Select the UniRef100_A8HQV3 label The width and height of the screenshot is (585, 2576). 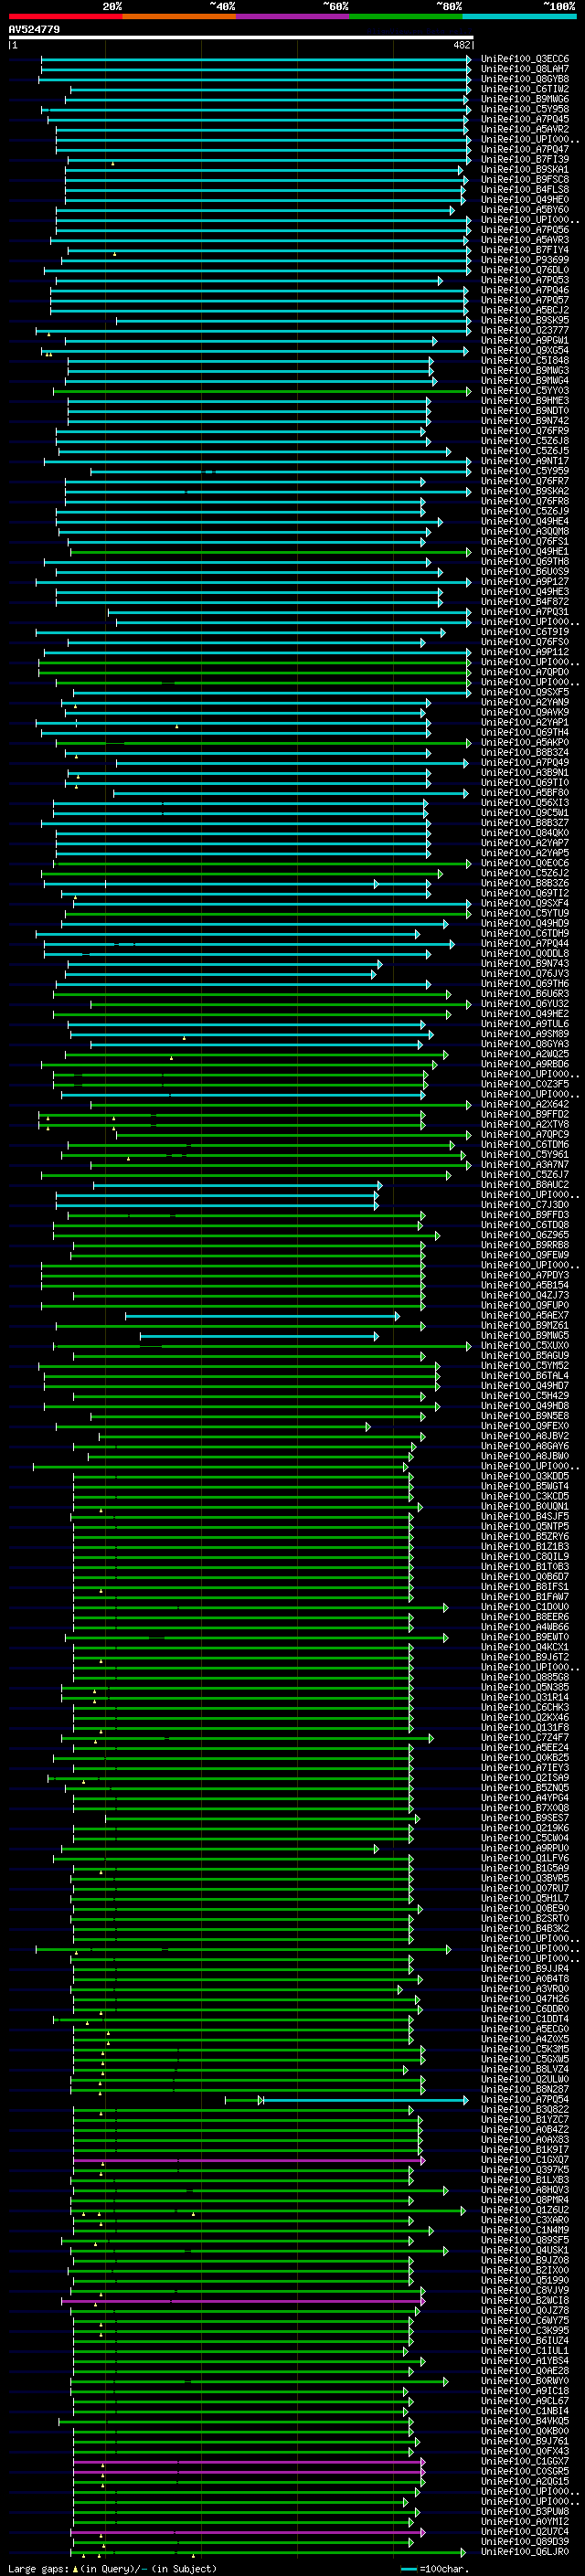pyautogui.click(x=525, y=2190)
